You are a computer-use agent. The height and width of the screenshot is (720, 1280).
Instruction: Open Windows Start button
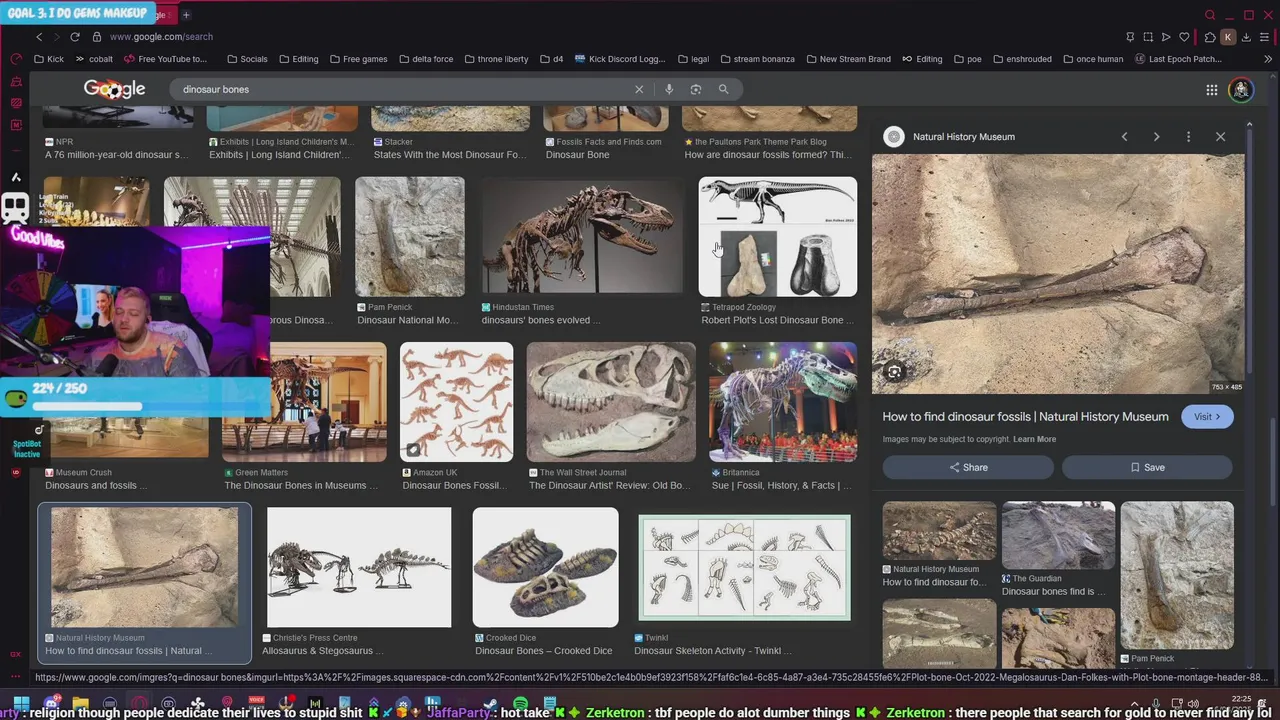[x=21, y=704]
